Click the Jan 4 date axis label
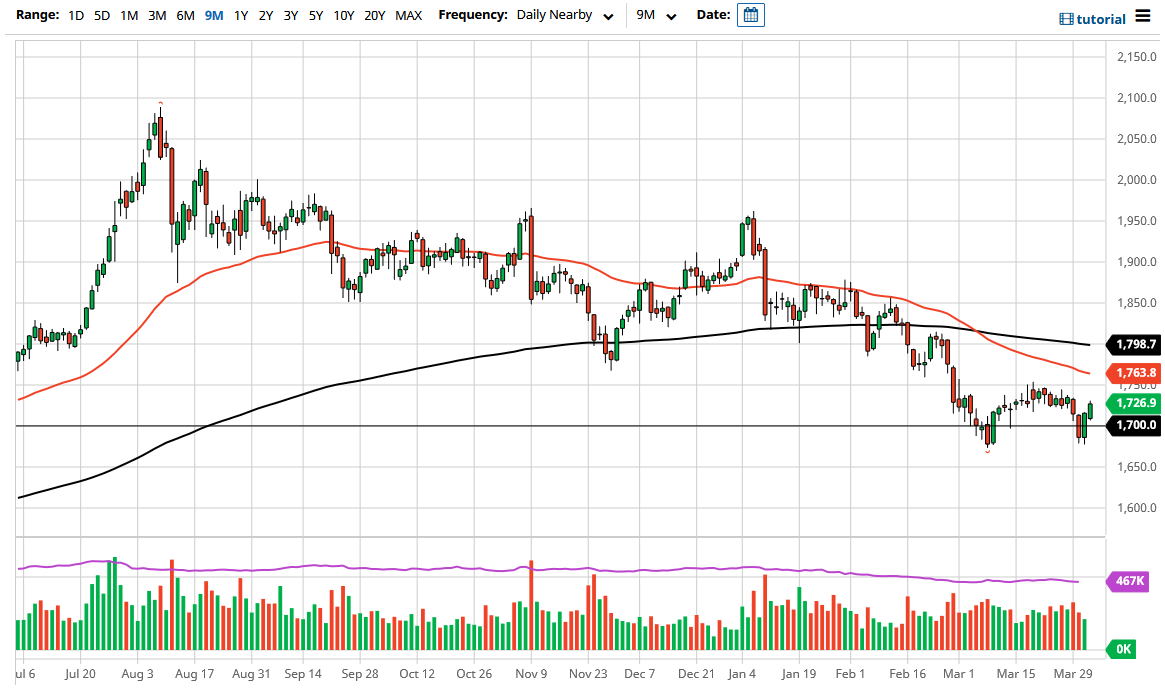1165x689 pixels. click(x=741, y=673)
